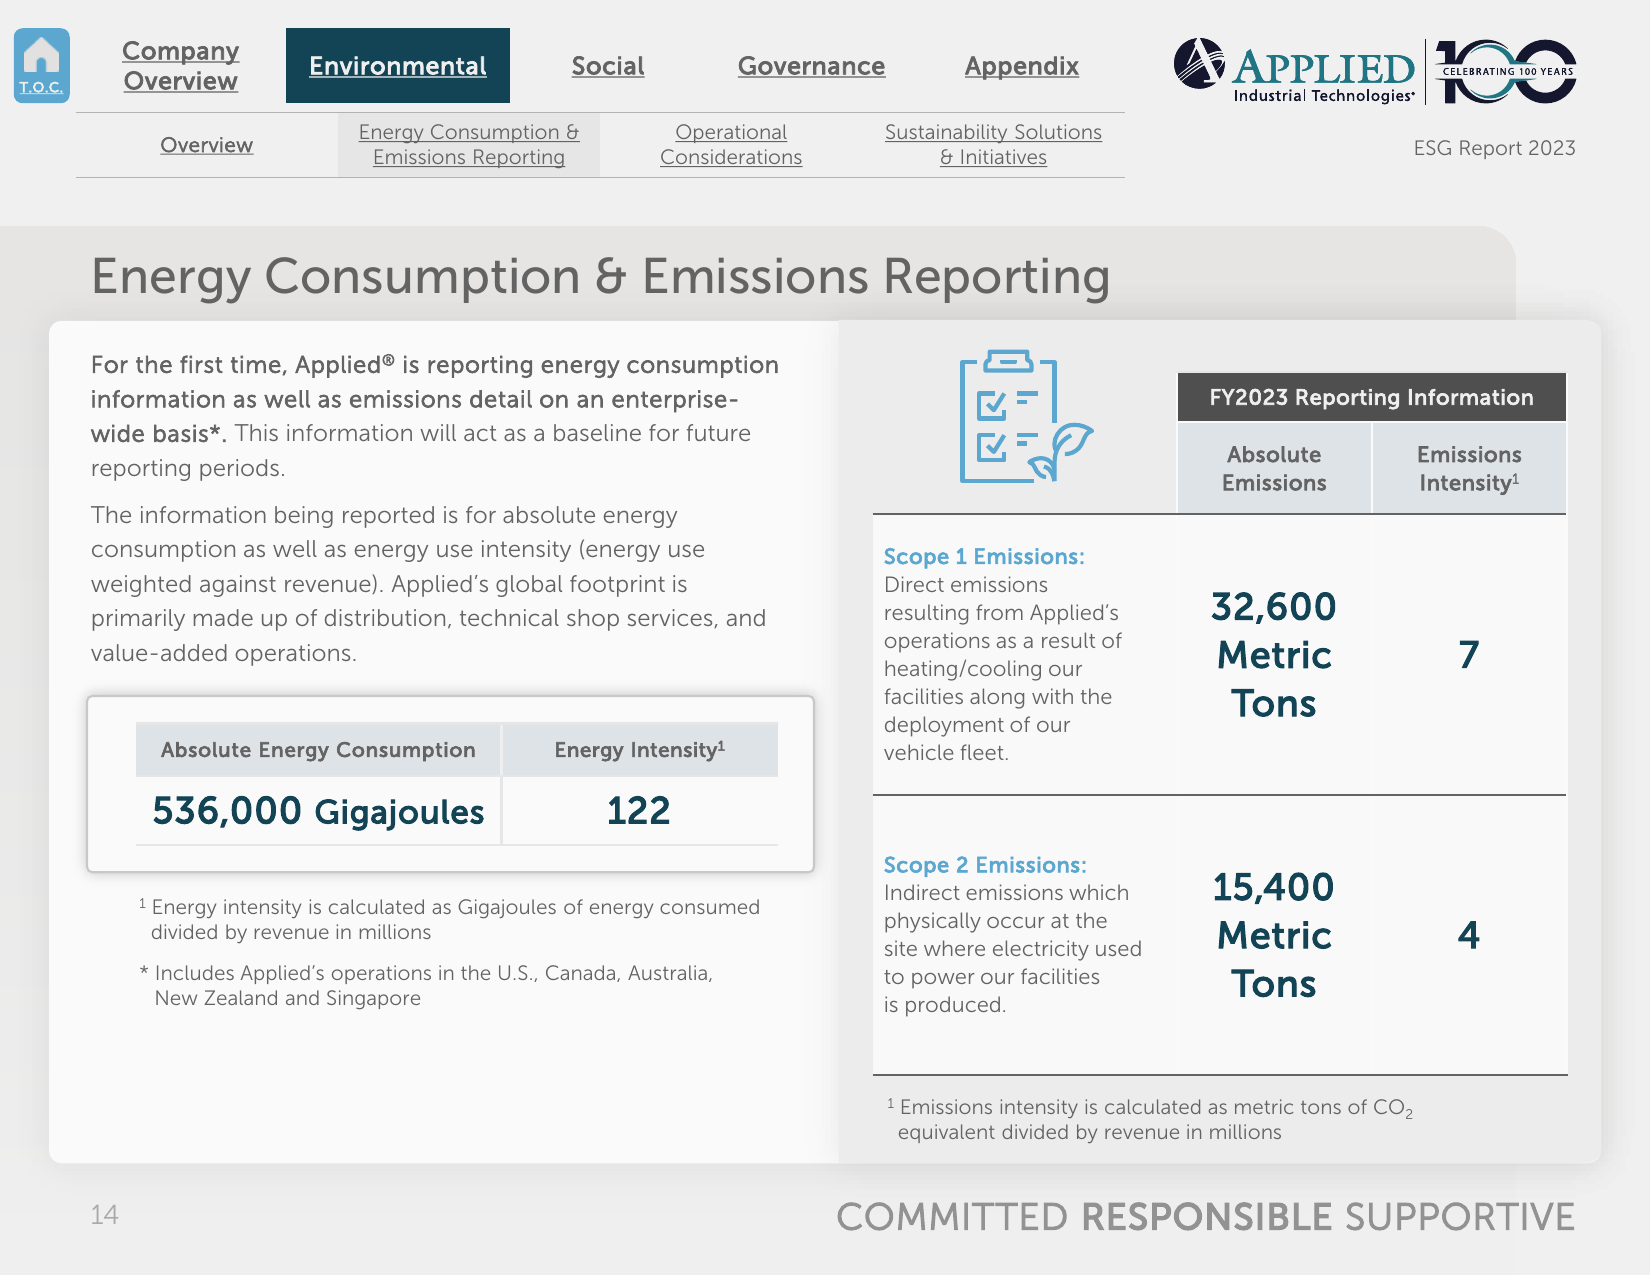This screenshot has height=1275, width=1650.
Task: Click the ESG Report 2023 label
Action: tap(1494, 148)
